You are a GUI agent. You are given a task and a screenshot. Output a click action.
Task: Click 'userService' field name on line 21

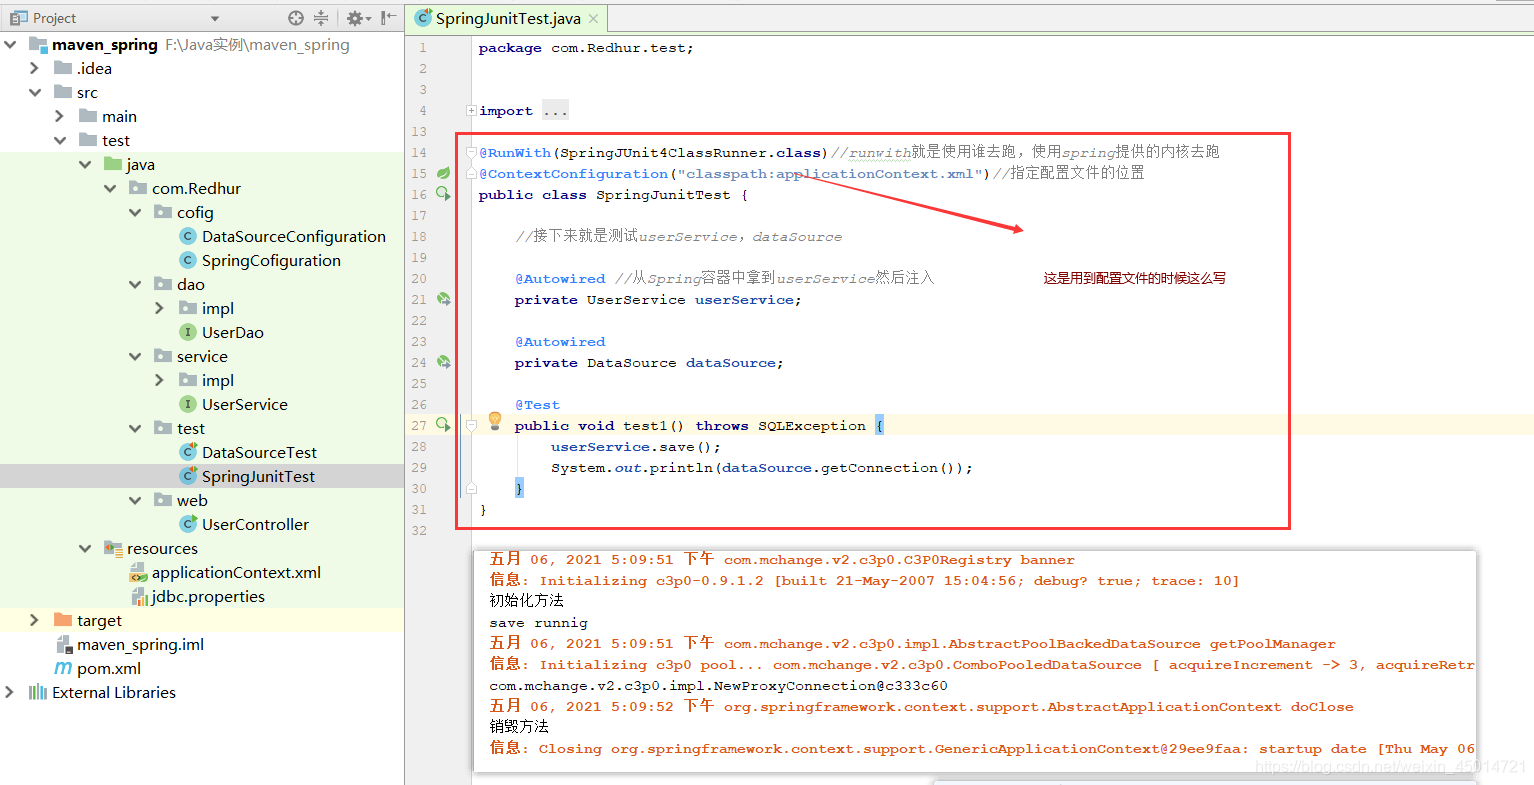[x=744, y=300]
